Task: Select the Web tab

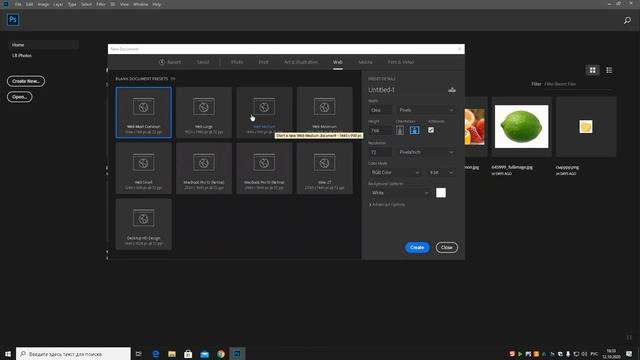Action: pyautogui.click(x=338, y=62)
